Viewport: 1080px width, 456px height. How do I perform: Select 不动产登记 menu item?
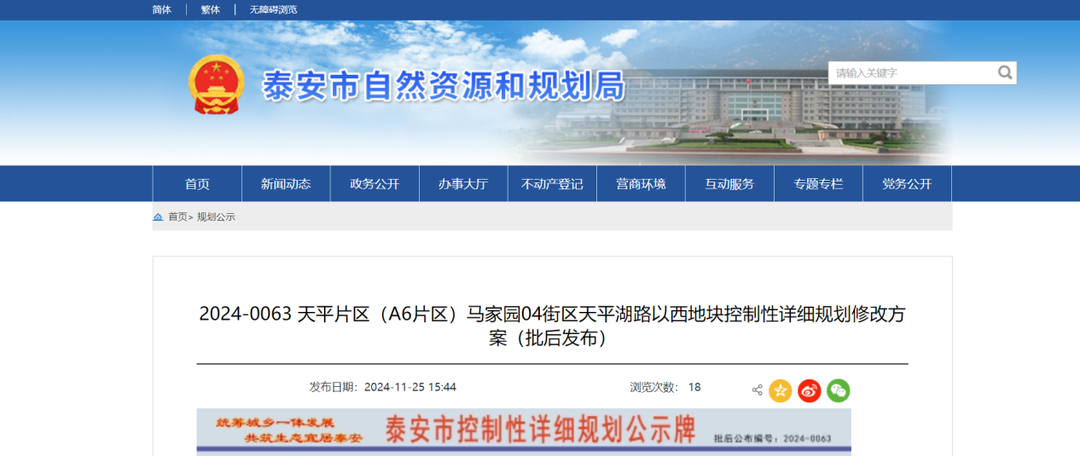552,184
